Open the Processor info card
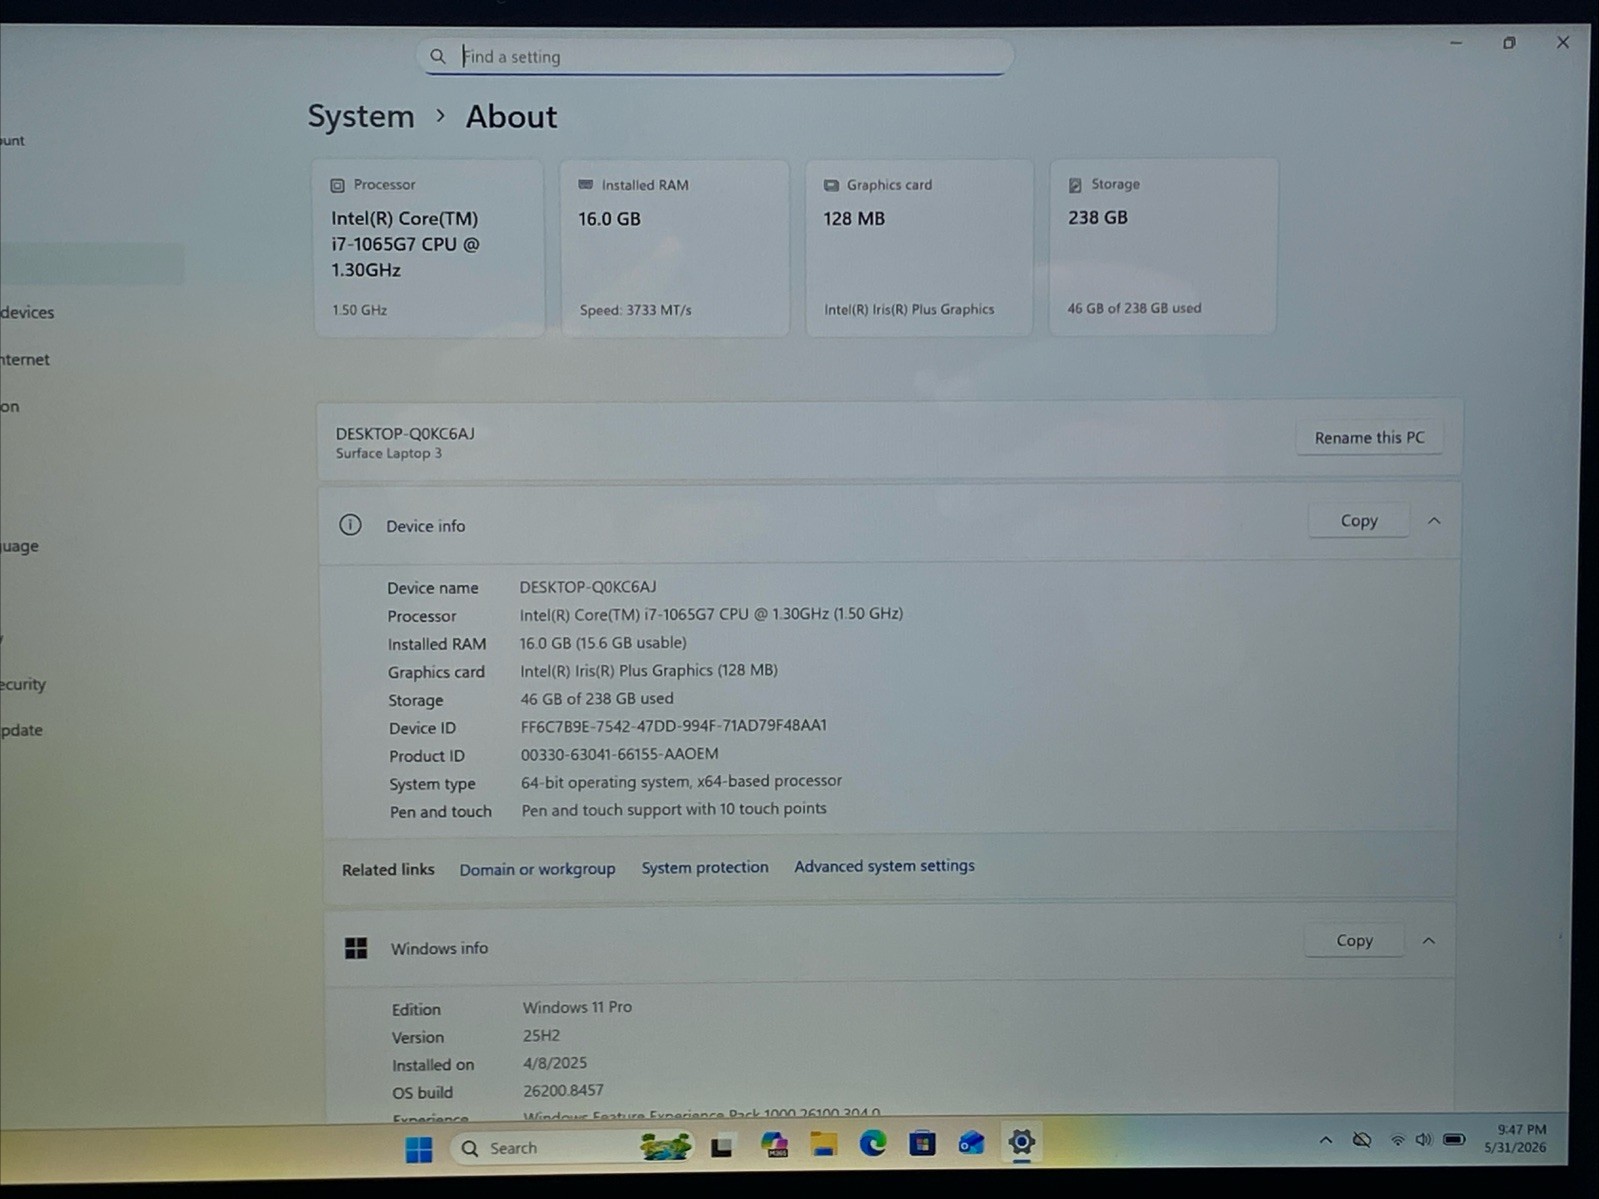This screenshot has height=1199, width=1599. pyautogui.click(x=429, y=247)
